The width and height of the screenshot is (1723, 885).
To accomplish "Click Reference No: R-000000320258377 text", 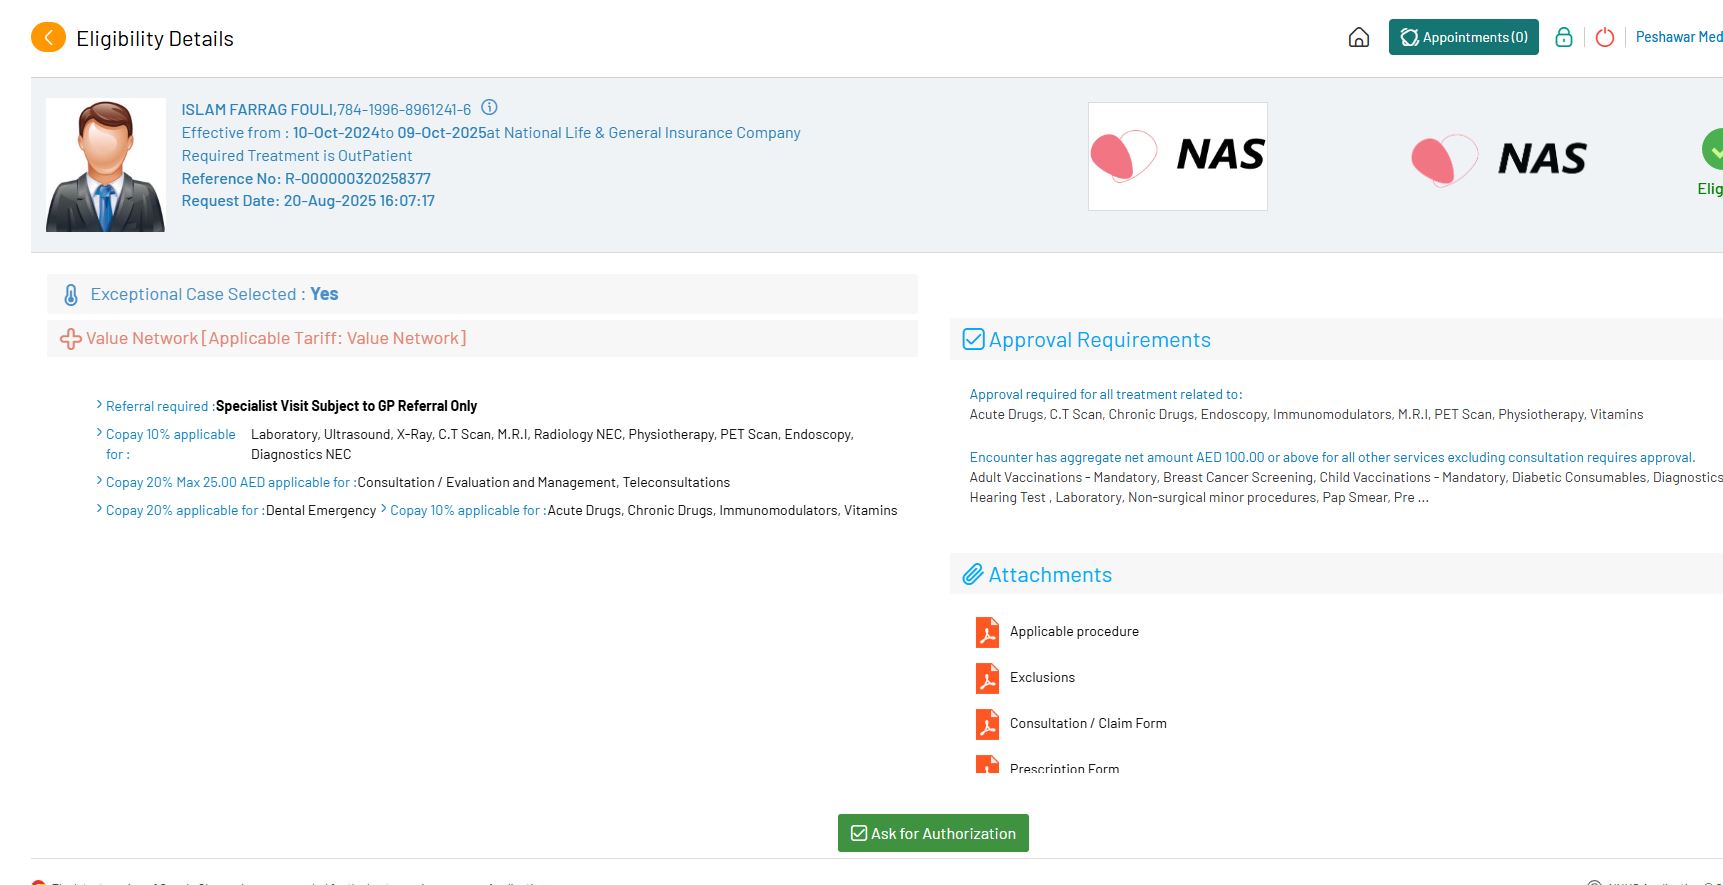I will coord(306,179).
